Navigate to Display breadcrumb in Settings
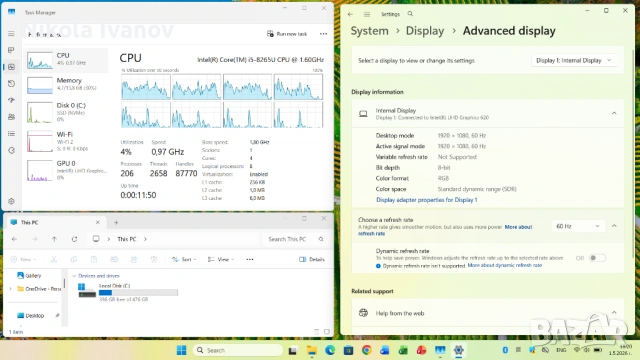Screen dimensions: 640x360 click(x=425, y=31)
